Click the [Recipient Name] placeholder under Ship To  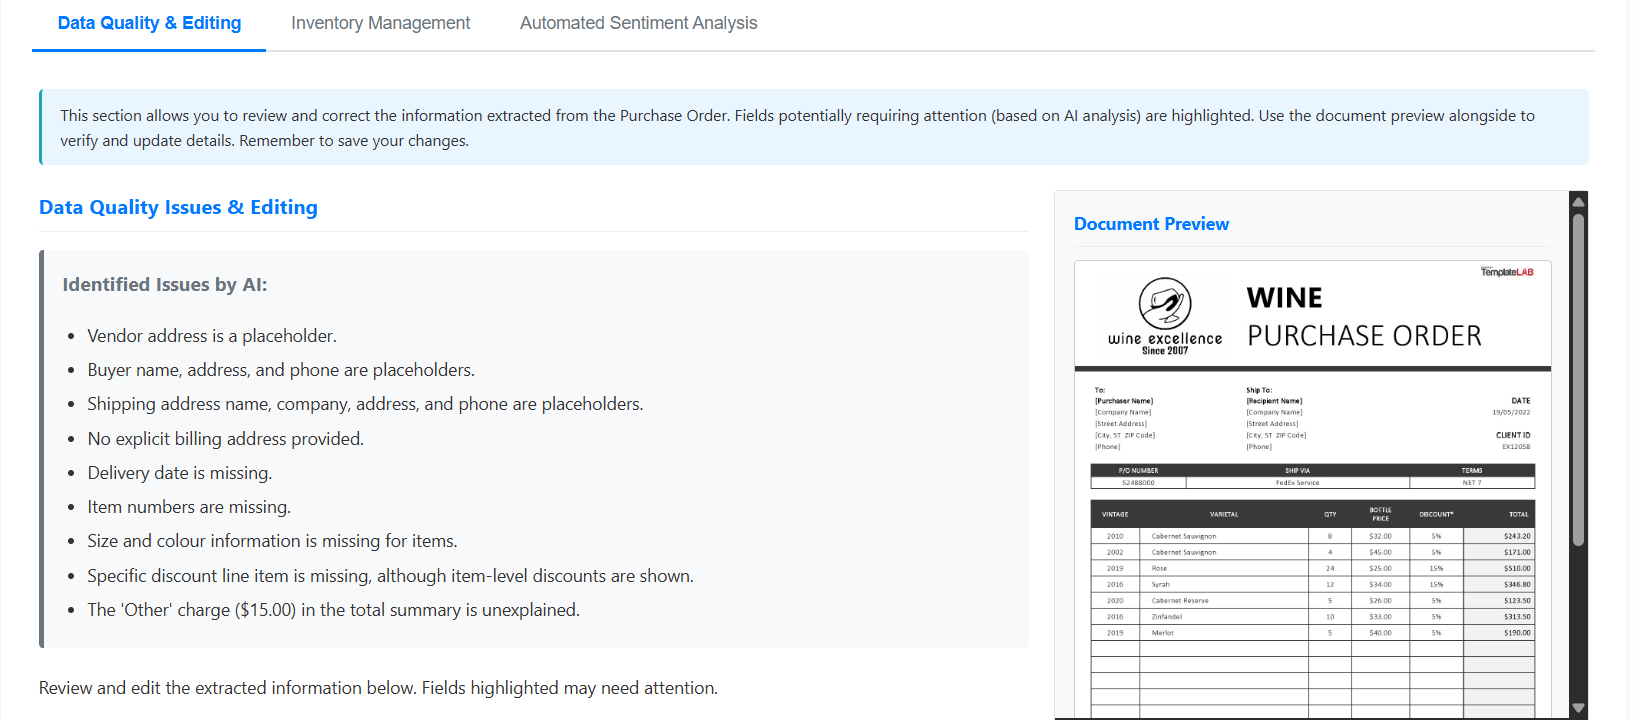coord(1274,401)
